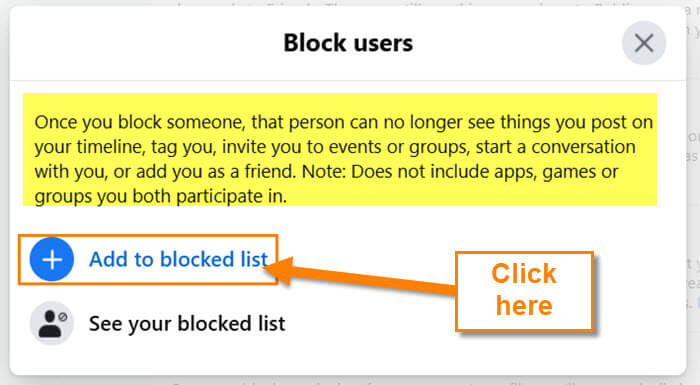This screenshot has width=700, height=385.
Task: Click the orange Click here annotation box
Action: coord(524,291)
